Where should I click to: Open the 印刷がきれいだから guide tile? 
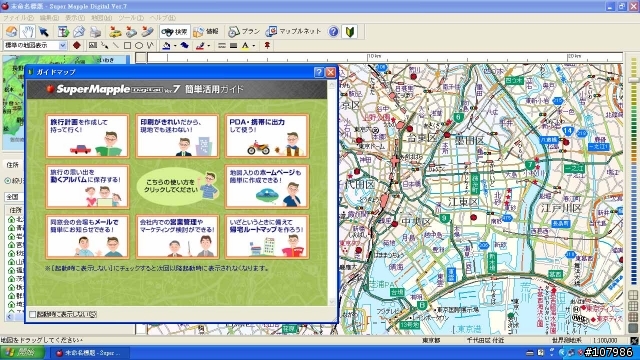[177, 136]
